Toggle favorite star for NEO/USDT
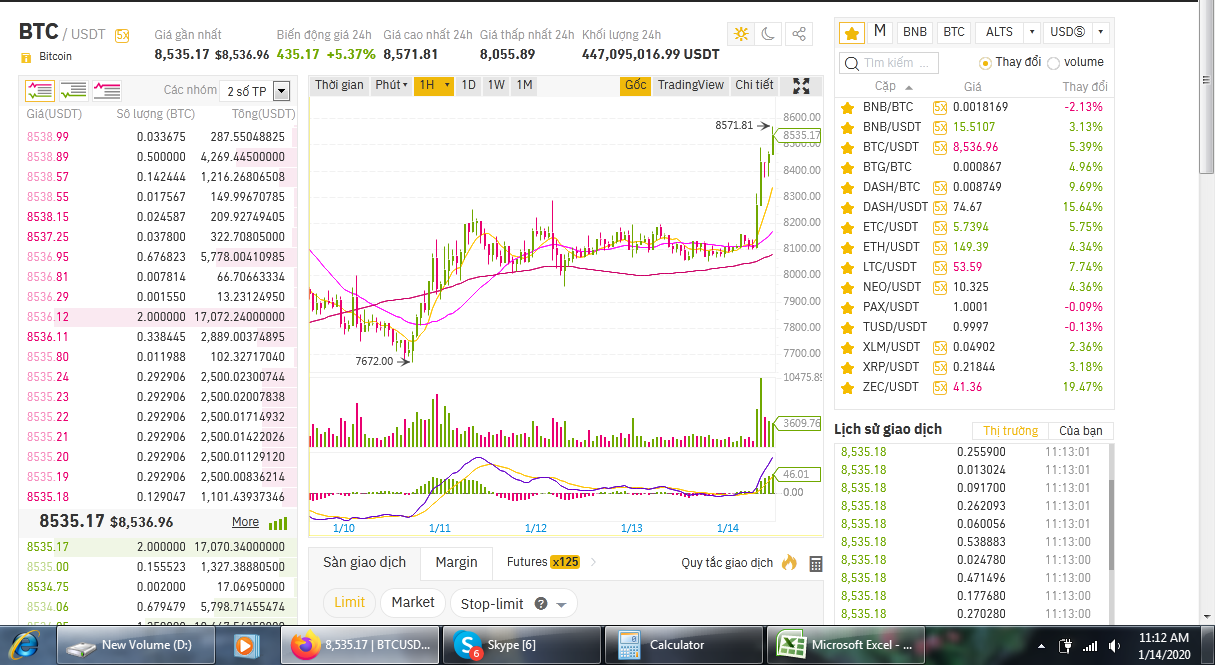 pos(849,287)
